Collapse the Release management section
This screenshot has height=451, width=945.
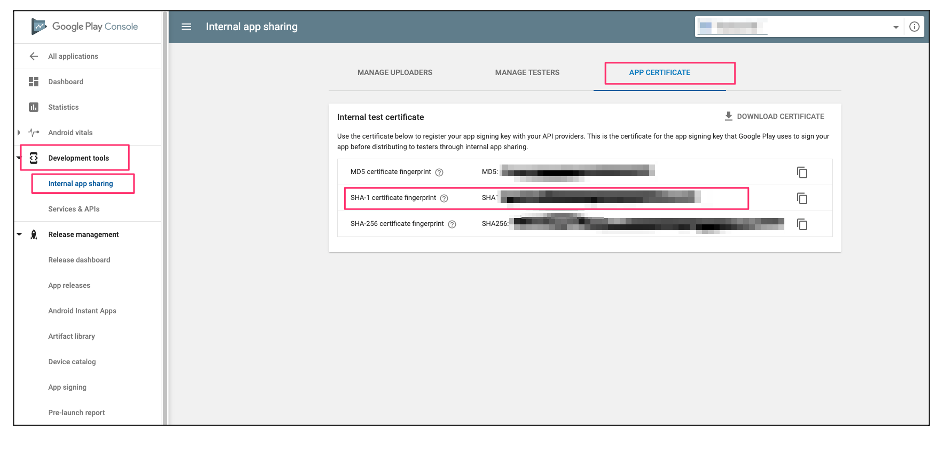[19, 235]
